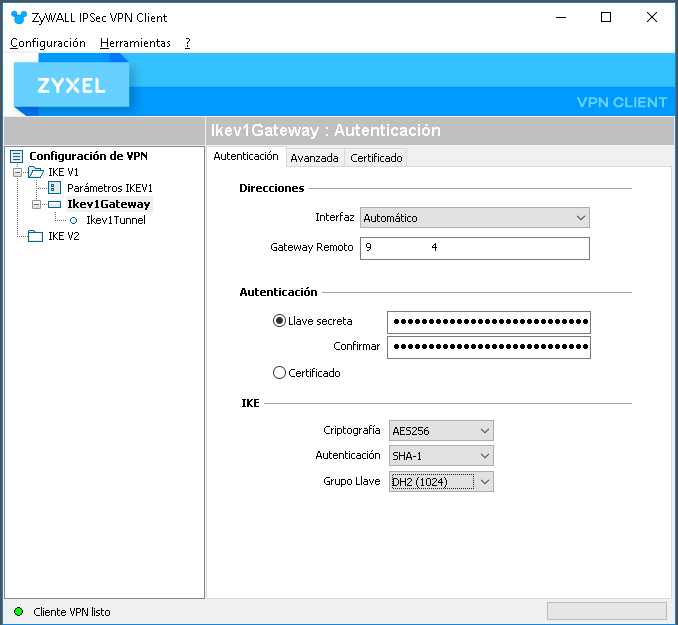Select the IKE V2 folder icon

(35, 236)
